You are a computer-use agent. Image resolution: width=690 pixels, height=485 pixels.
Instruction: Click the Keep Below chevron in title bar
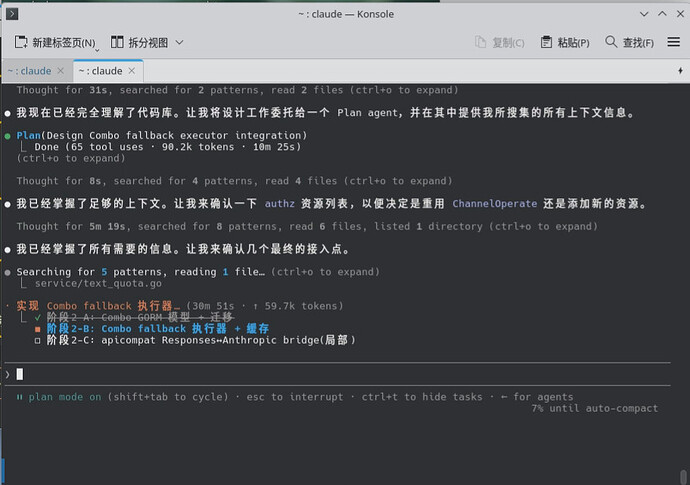click(x=644, y=14)
